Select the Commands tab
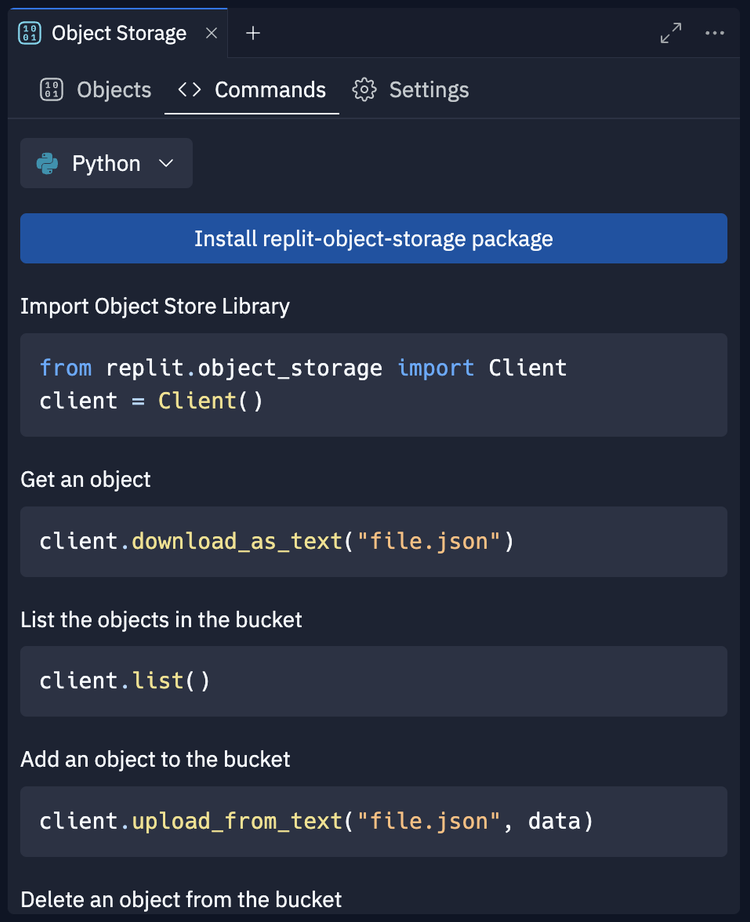 [x=269, y=89]
